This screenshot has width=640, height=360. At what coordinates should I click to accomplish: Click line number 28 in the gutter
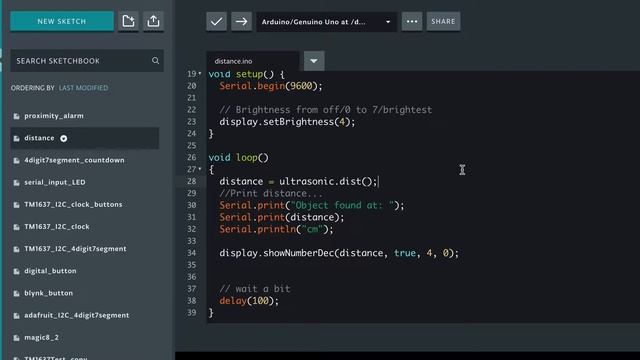tap(191, 181)
